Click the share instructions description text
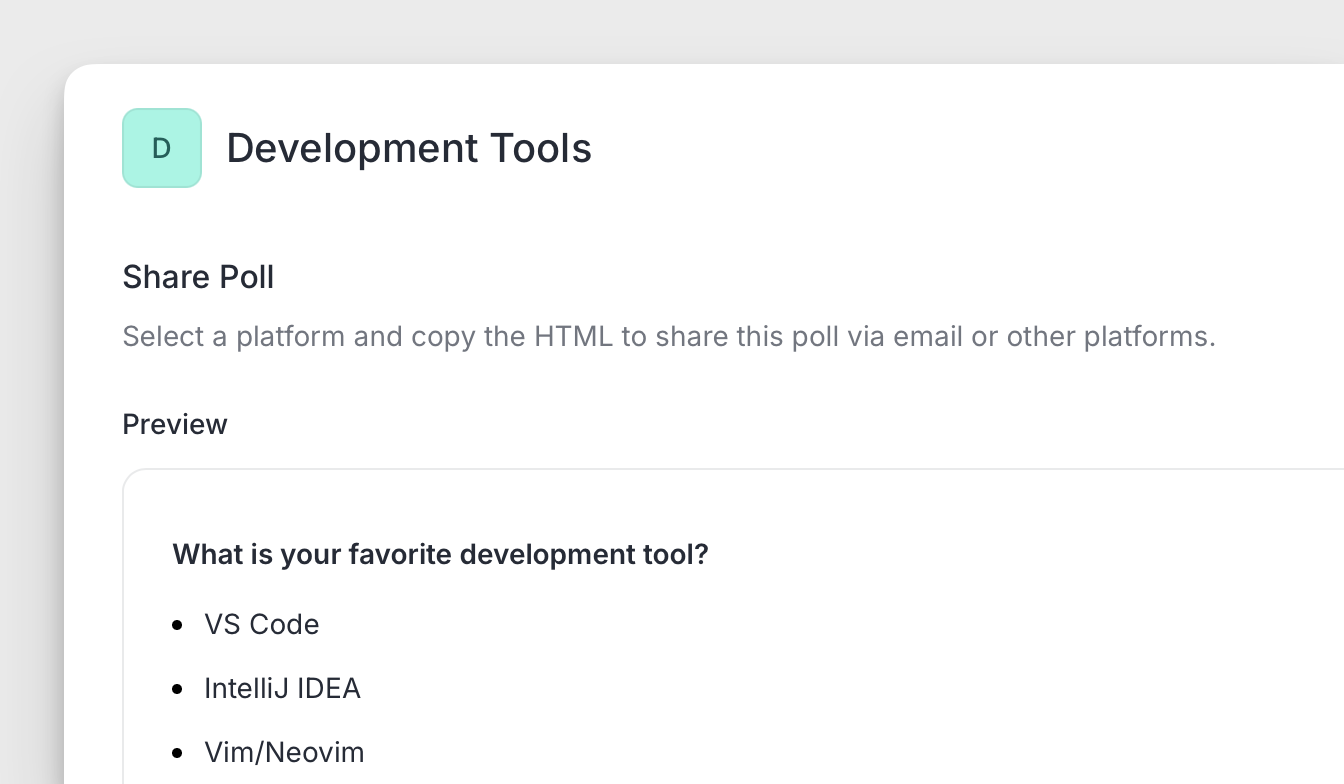Viewport: 1344px width, 784px height. click(x=668, y=336)
